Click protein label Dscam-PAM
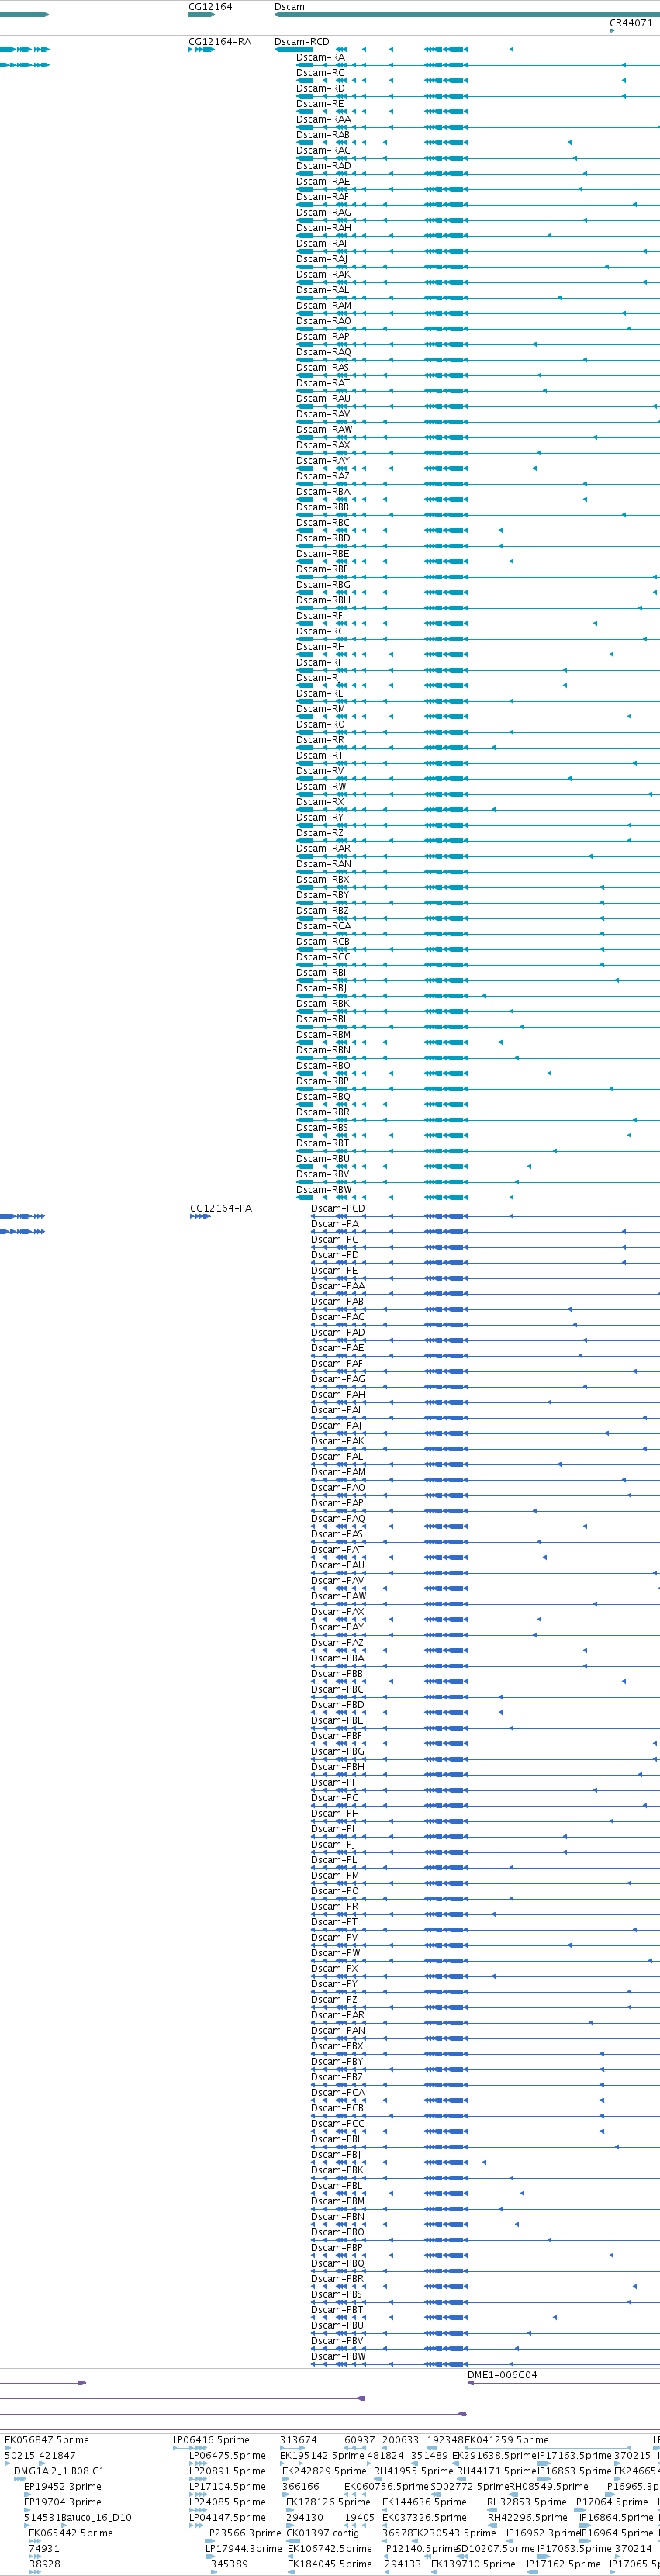The image size is (660, 2576). tap(339, 1472)
